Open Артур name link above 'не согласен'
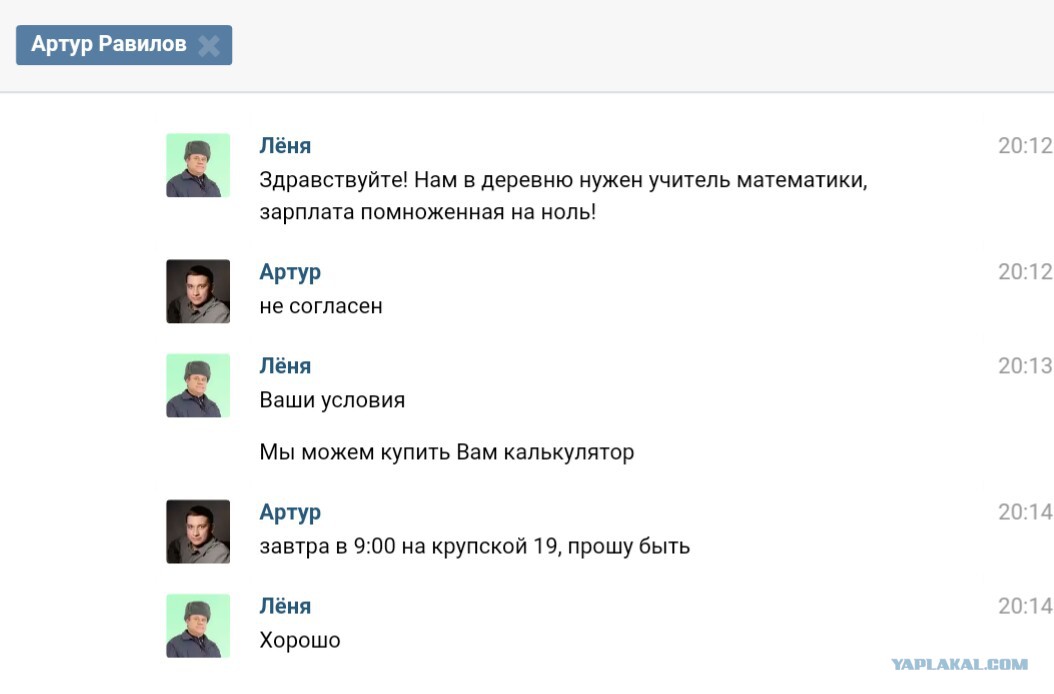1054x694 pixels. click(x=290, y=272)
